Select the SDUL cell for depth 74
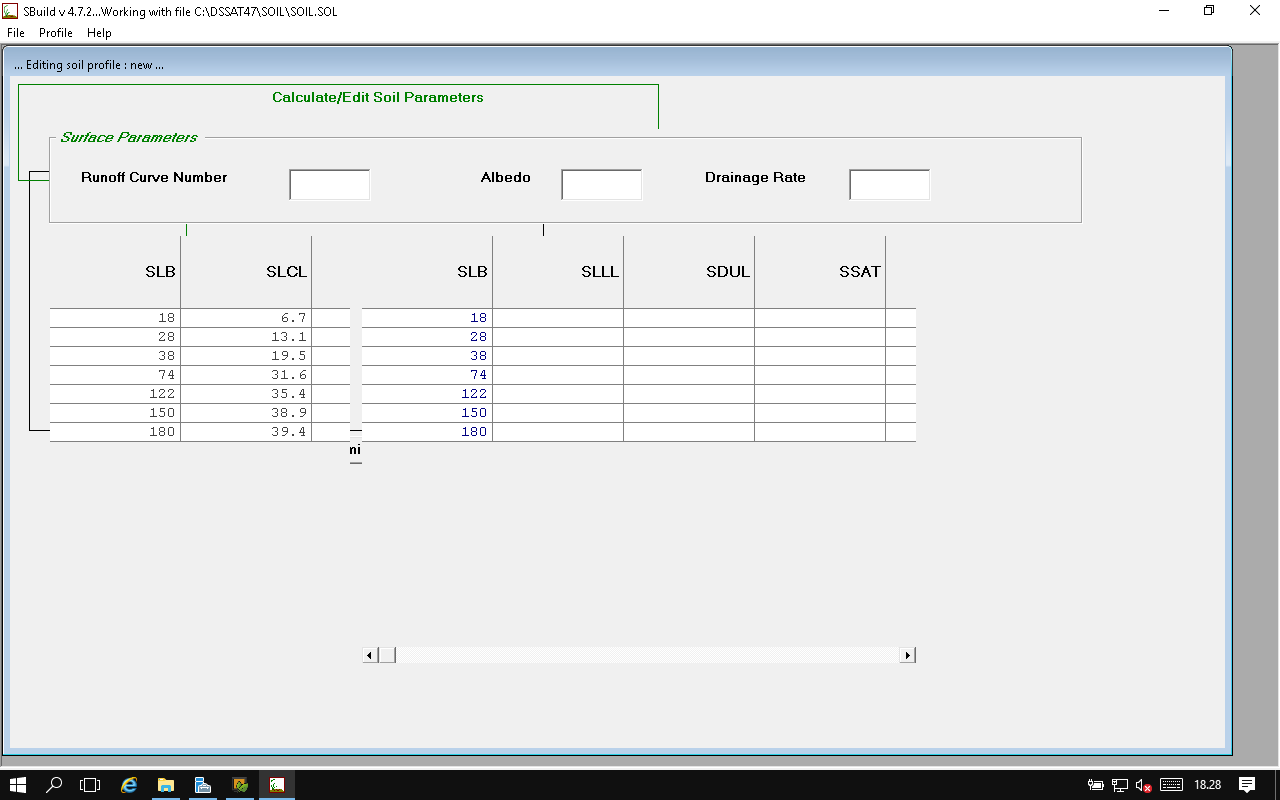This screenshot has width=1280, height=800. (689, 375)
